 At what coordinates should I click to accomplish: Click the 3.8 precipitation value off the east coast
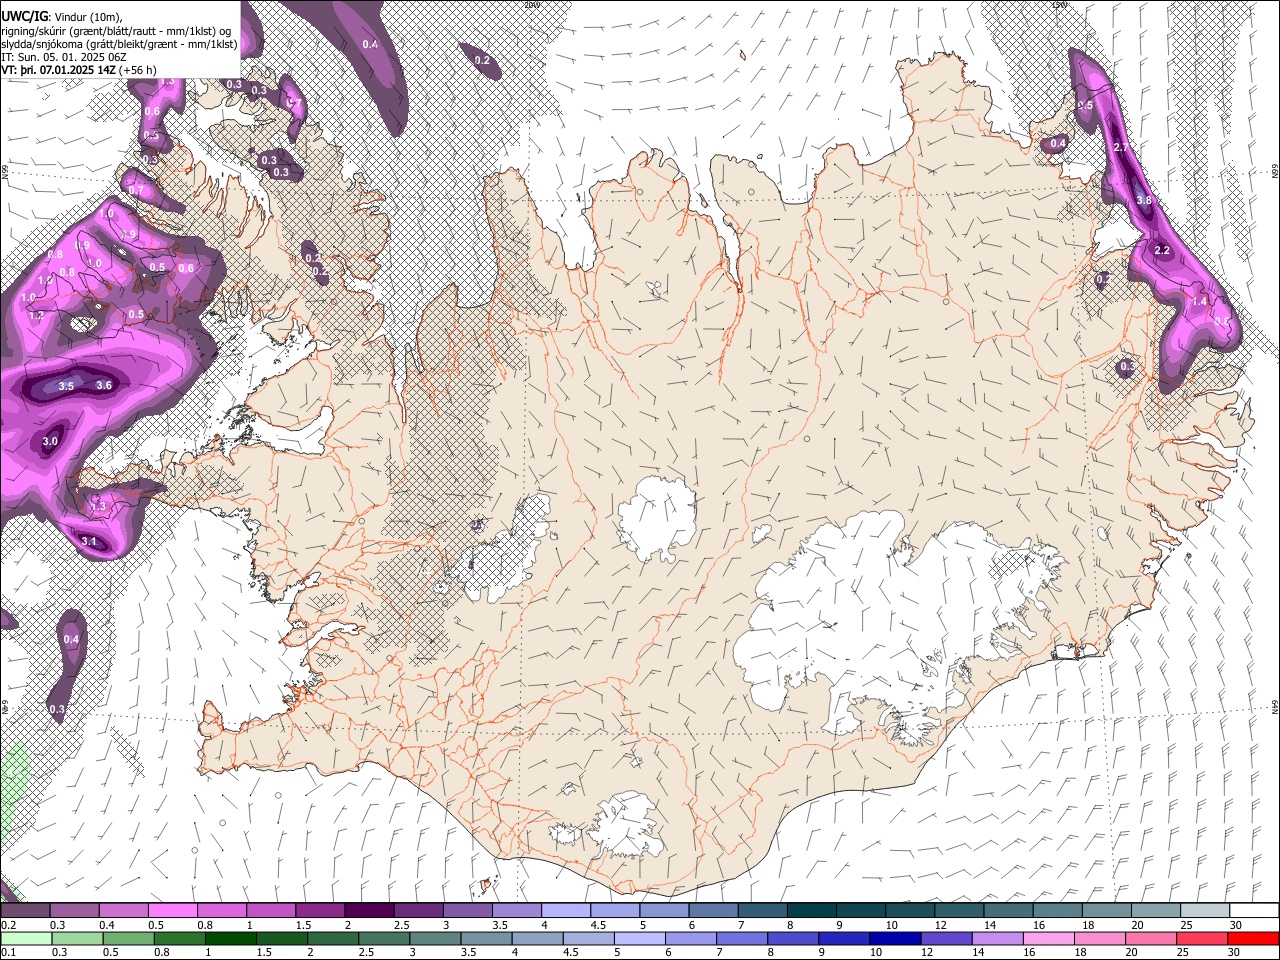pos(1145,200)
